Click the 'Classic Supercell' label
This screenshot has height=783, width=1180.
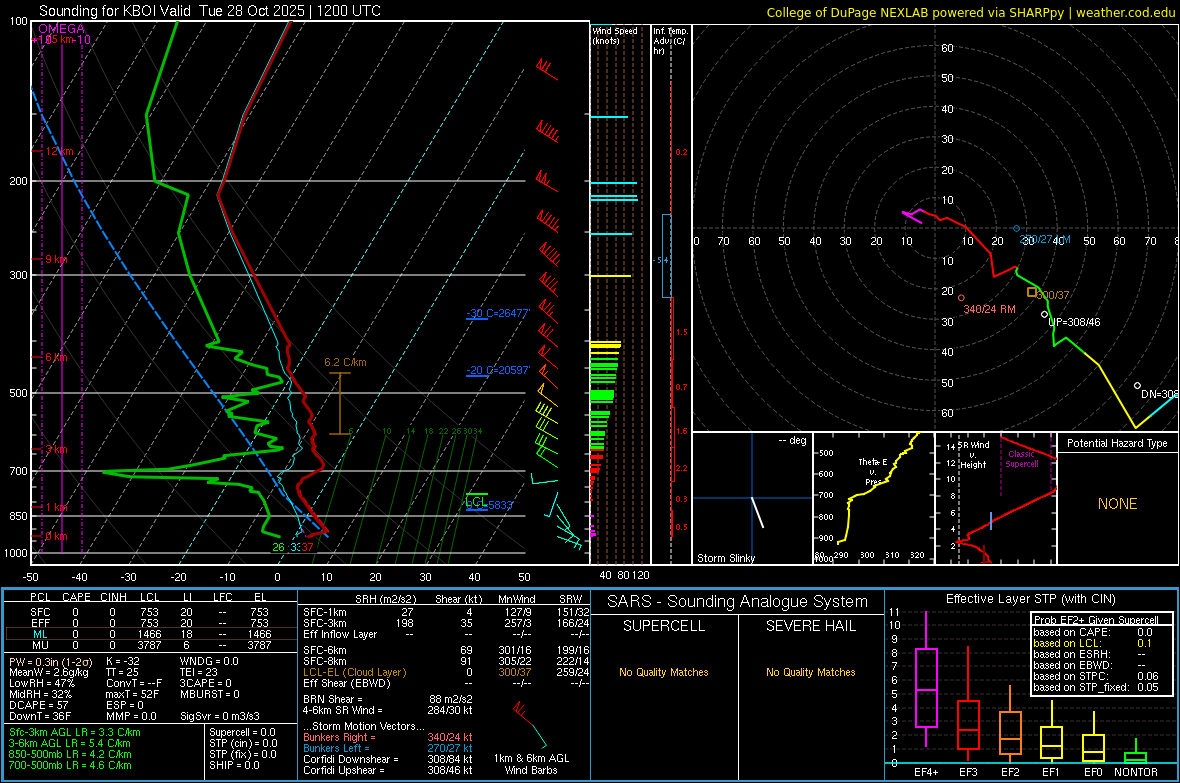coord(1021,459)
